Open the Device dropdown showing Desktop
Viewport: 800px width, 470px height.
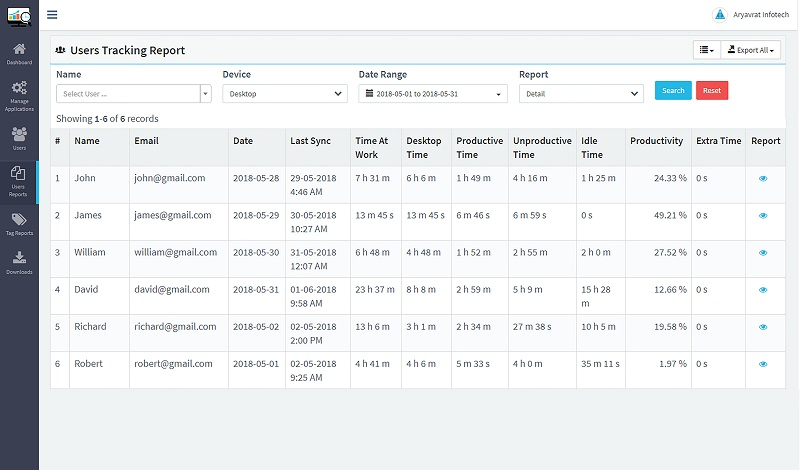[x=284, y=93]
